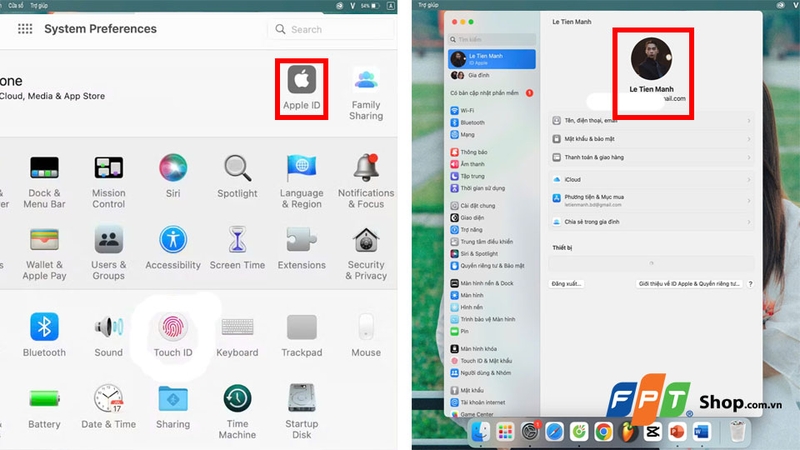The image size is (800, 450).
Task: Open Users & Groups preferences
Action: pyautogui.click(x=109, y=254)
